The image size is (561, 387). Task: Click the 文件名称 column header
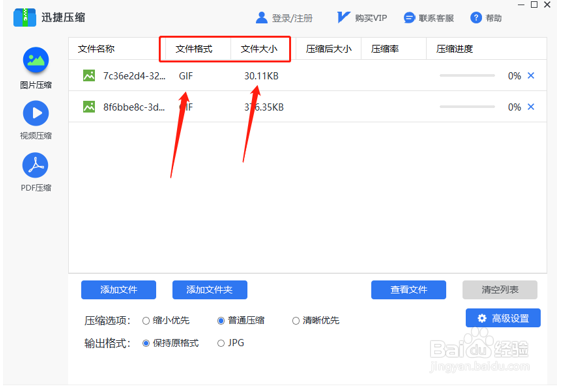coord(96,49)
